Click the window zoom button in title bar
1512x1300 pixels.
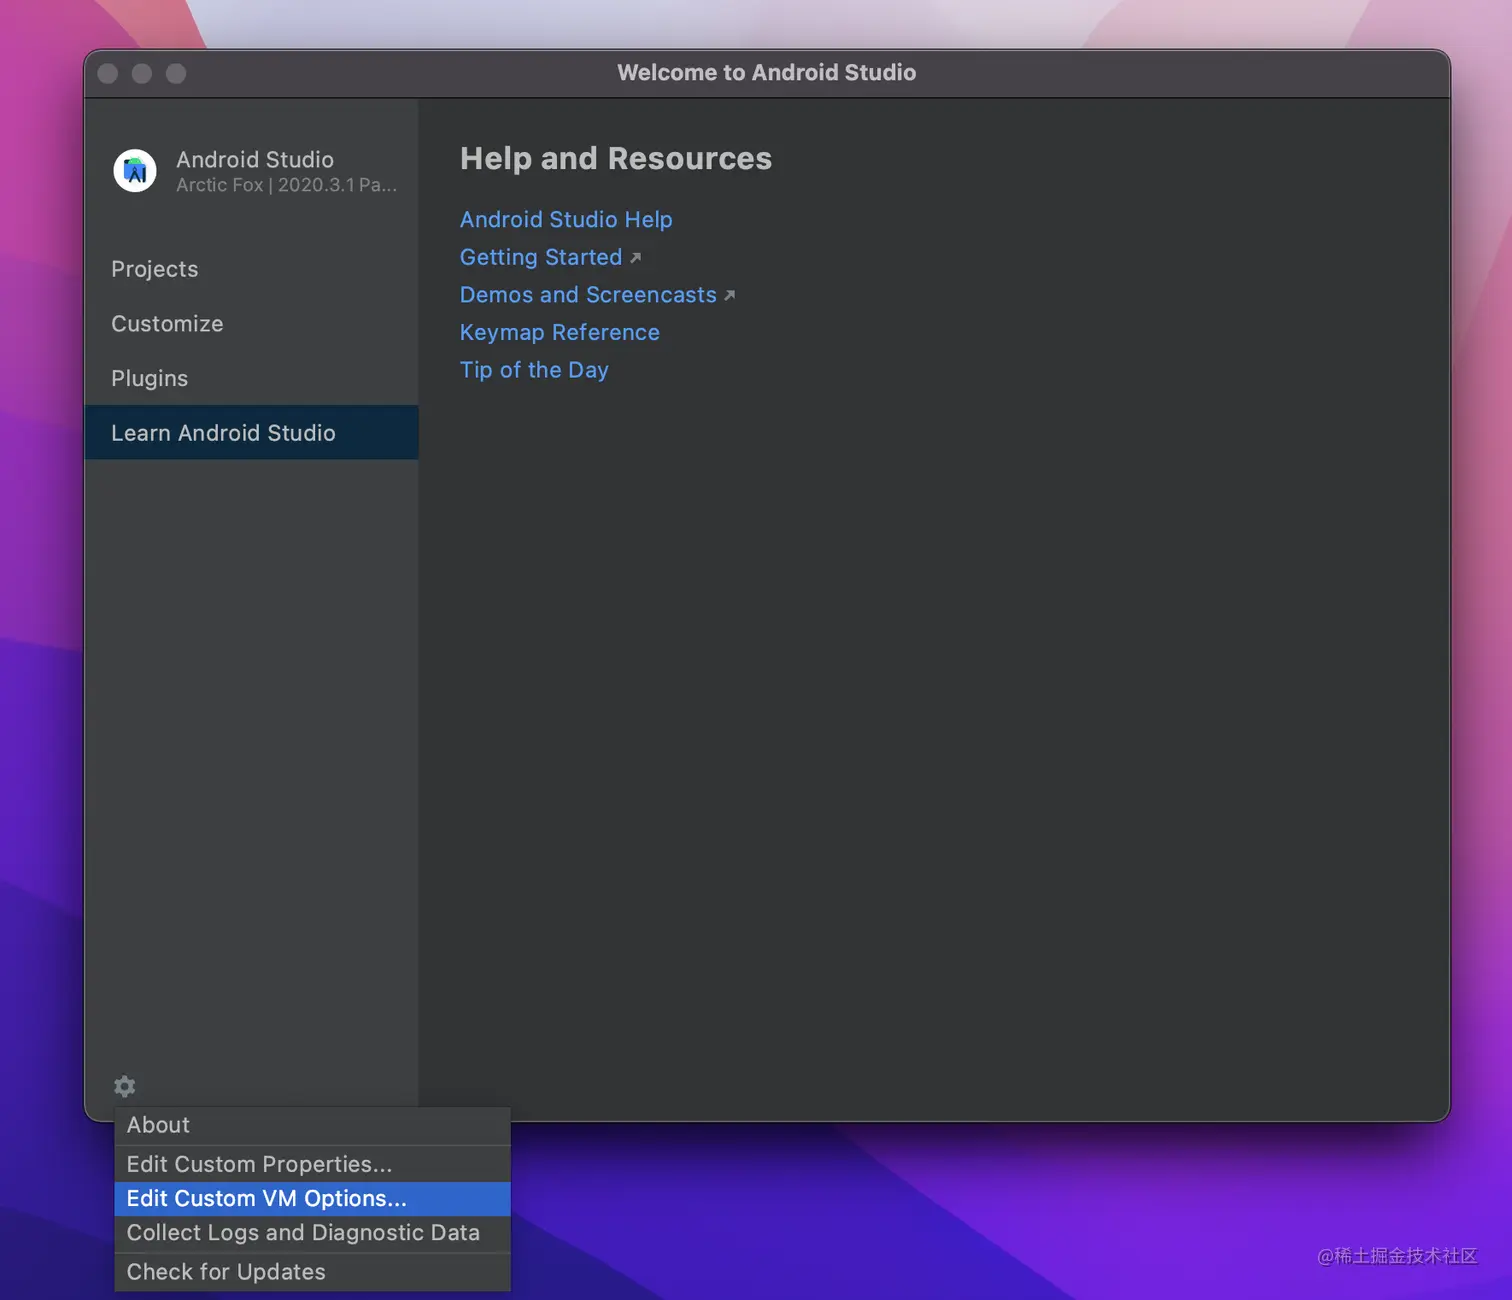click(176, 74)
